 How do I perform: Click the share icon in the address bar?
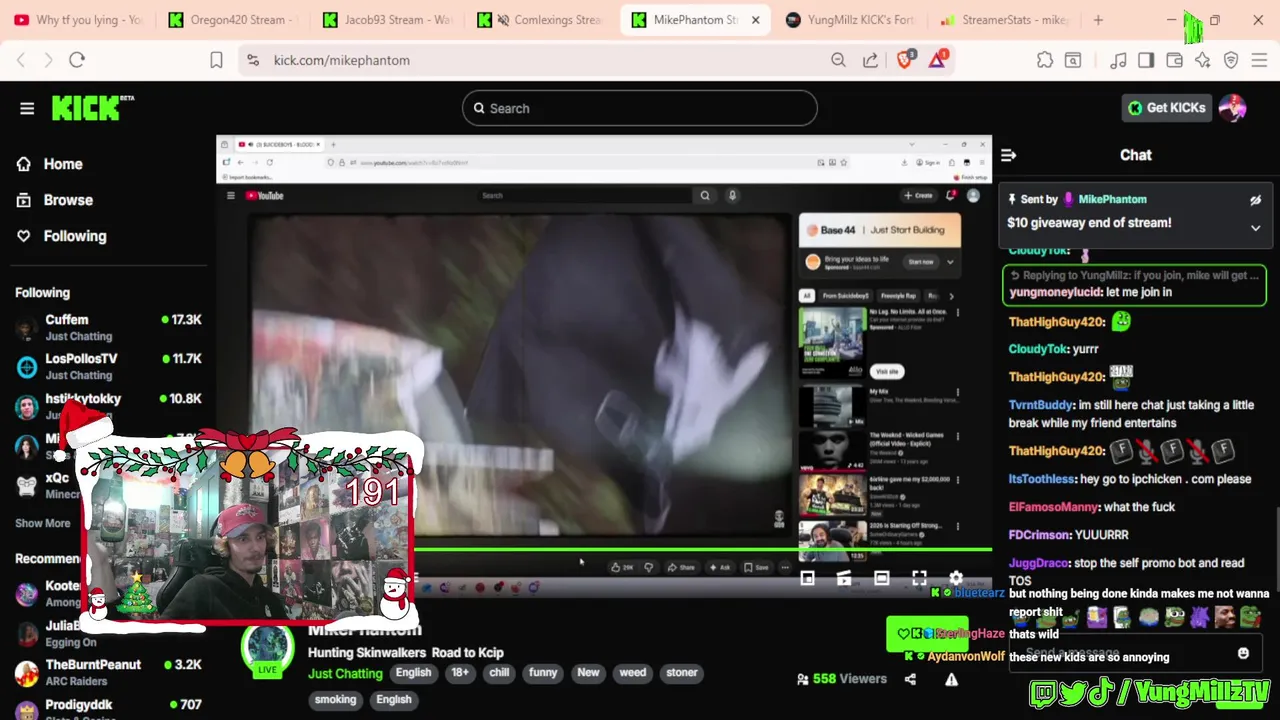click(x=870, y=60)
